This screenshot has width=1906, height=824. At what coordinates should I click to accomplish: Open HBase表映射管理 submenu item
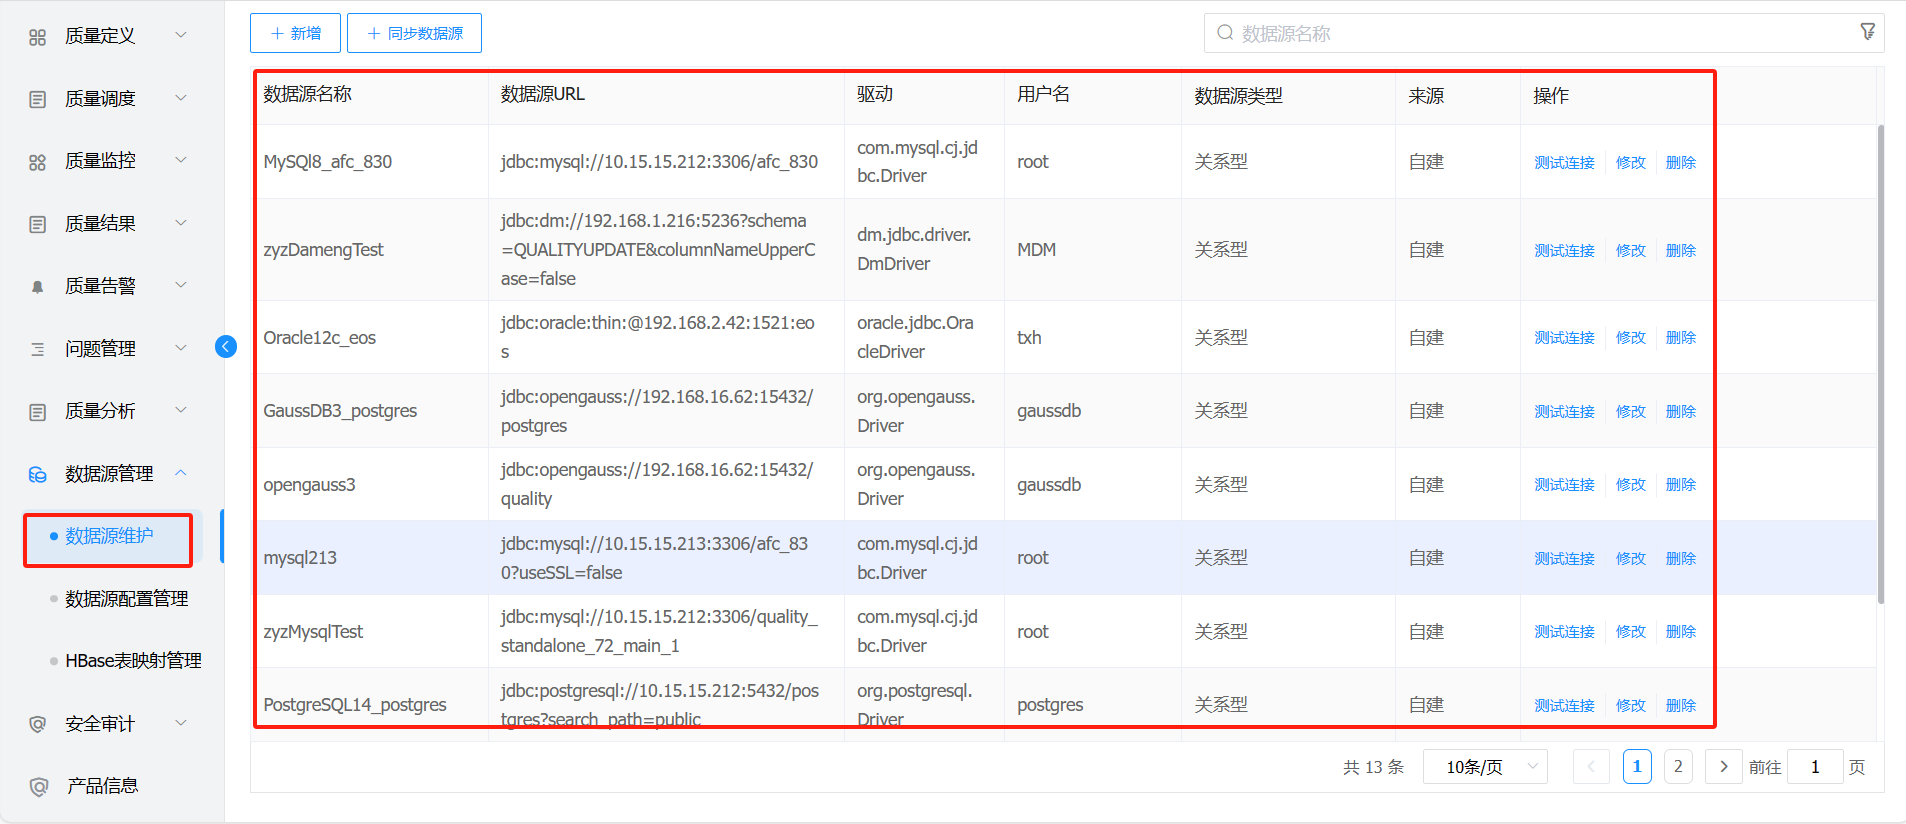pos(133,661)
